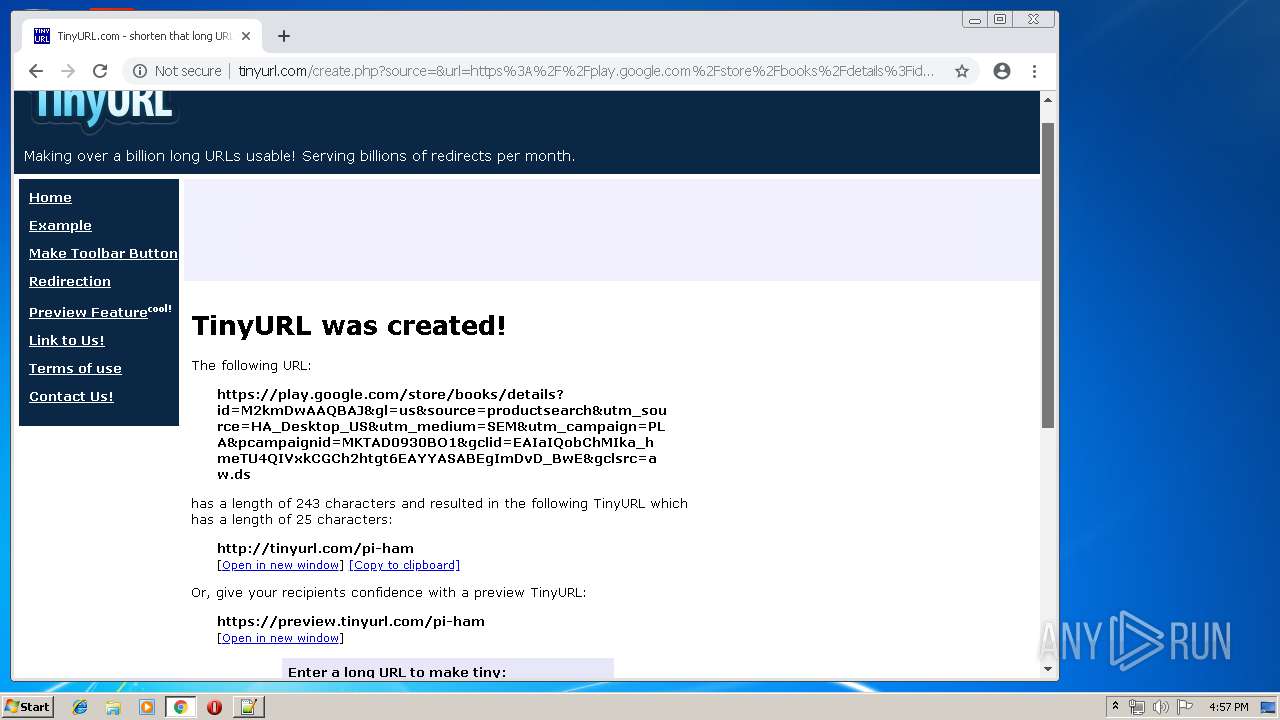This screenshot has height=720, width=1280.
Task: Click the long Google Play URL text
Action: [x=441, y=434]
